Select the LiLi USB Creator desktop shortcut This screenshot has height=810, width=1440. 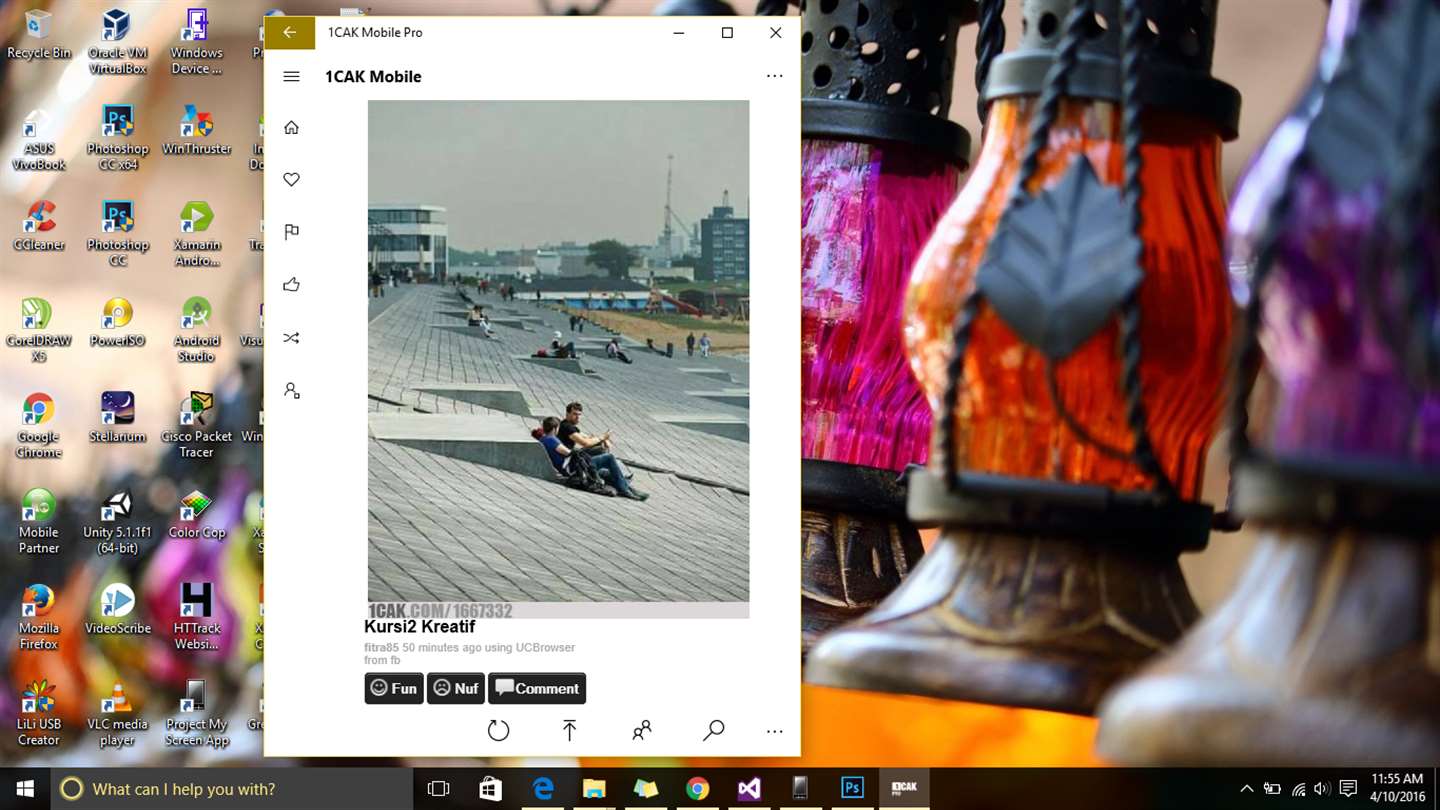coord(39,714)
